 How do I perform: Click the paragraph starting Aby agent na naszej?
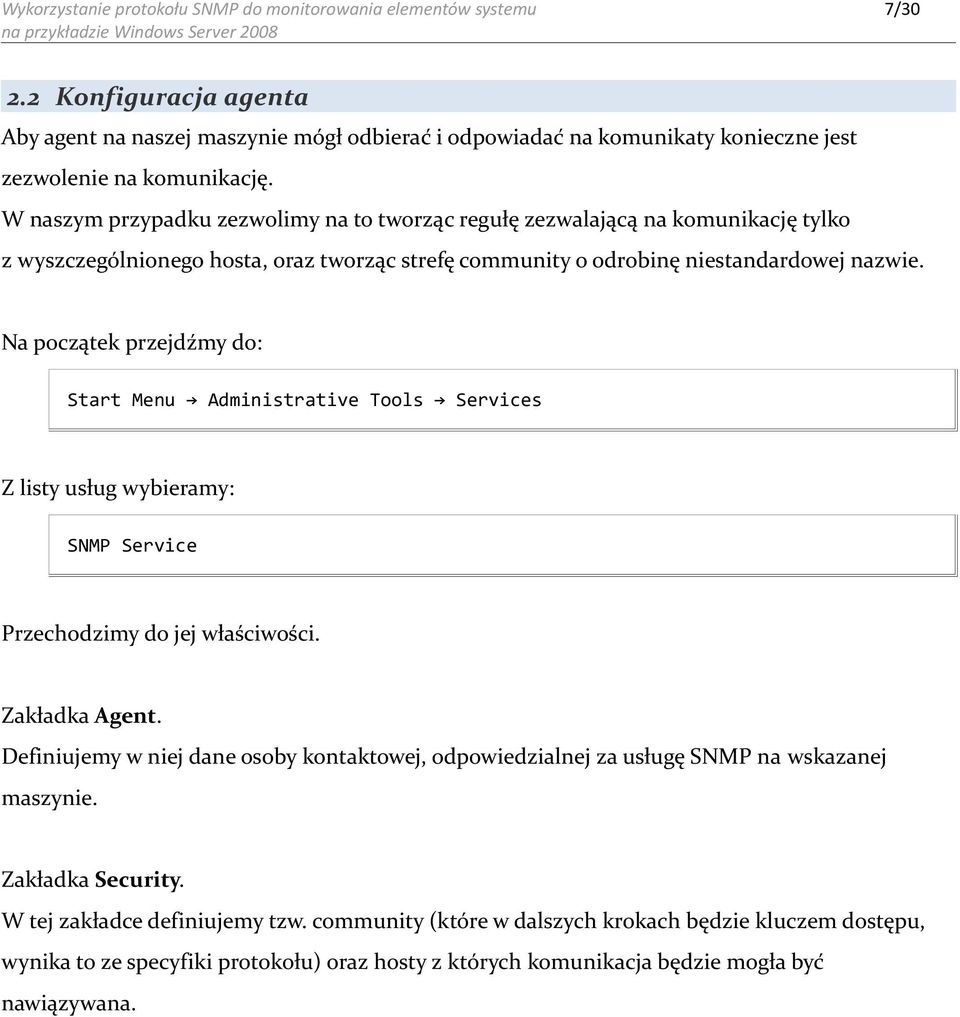pos(429,158)
